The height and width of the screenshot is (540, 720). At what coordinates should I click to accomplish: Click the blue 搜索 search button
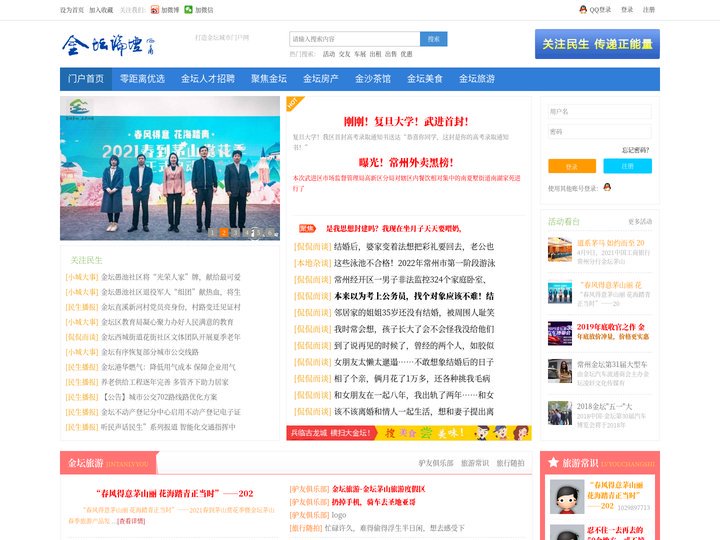tap(433, 39)
